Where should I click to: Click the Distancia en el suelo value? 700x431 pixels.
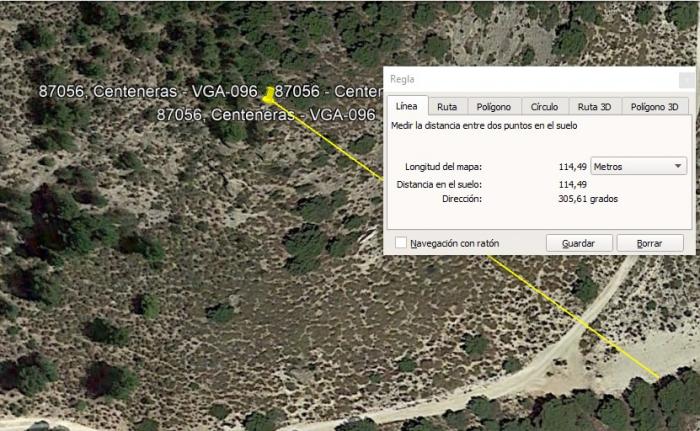(573, 184)
